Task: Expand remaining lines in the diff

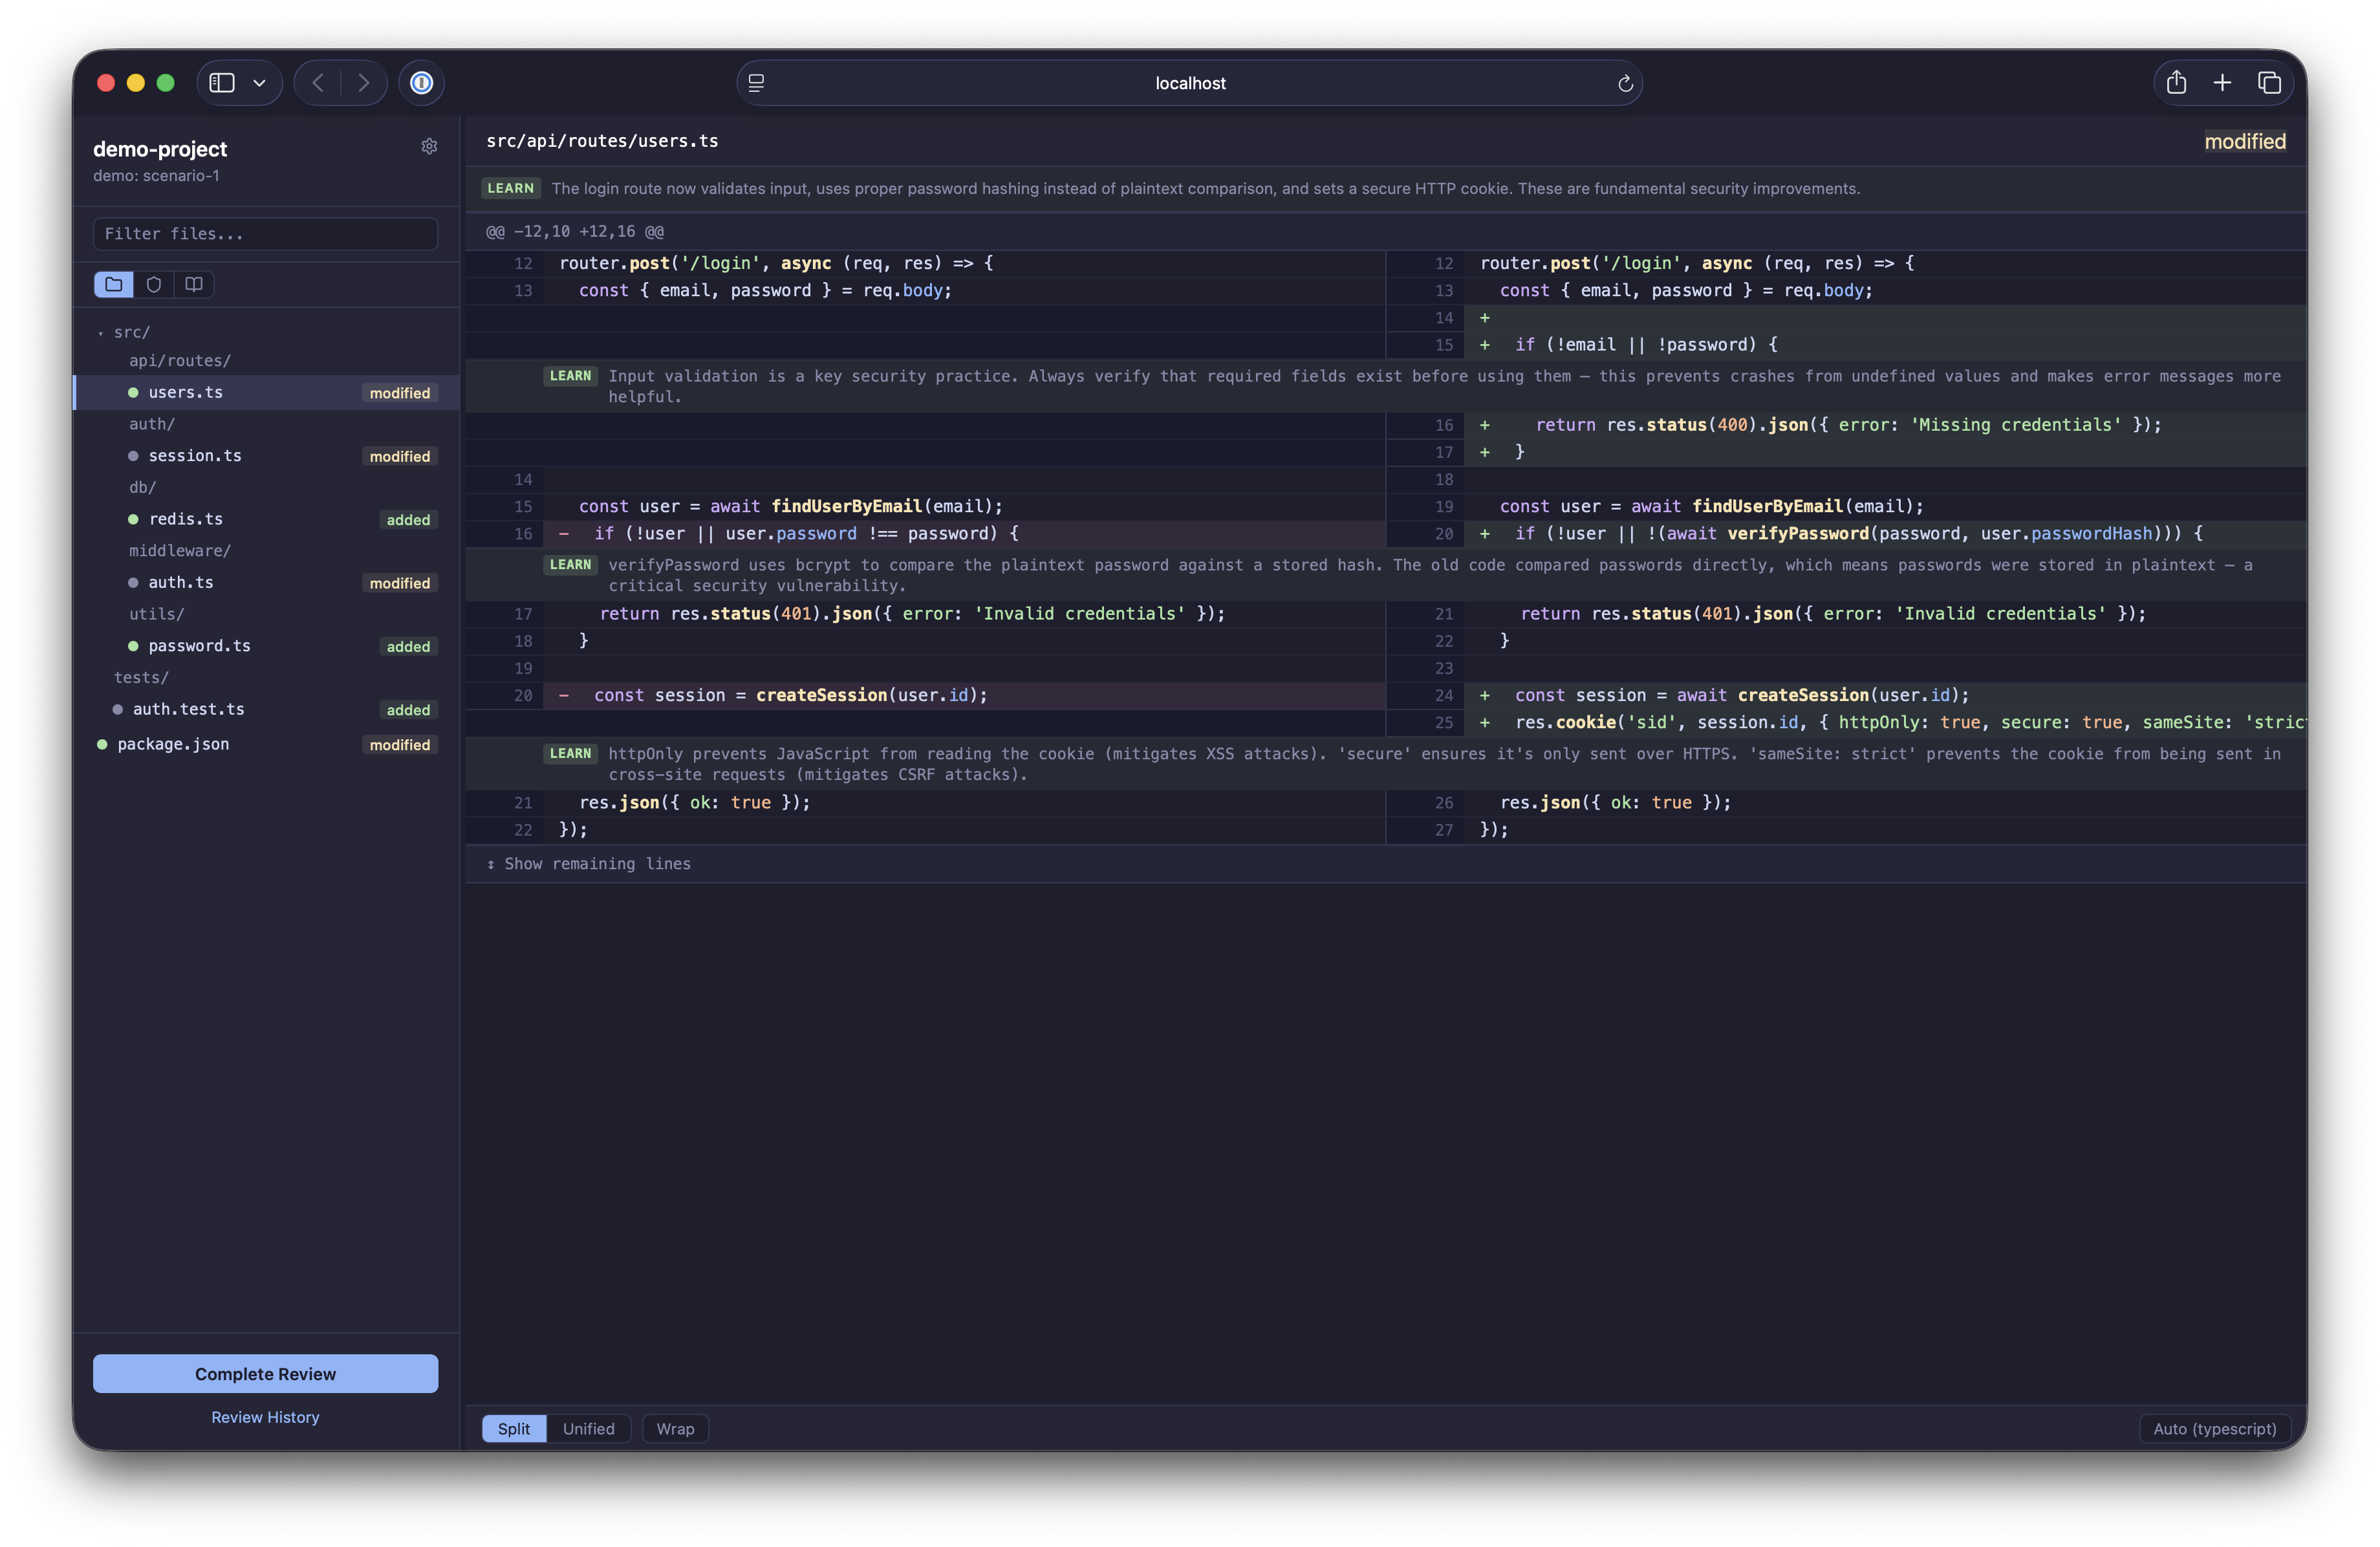Action: pyautogui.click(x=596, y=864)
